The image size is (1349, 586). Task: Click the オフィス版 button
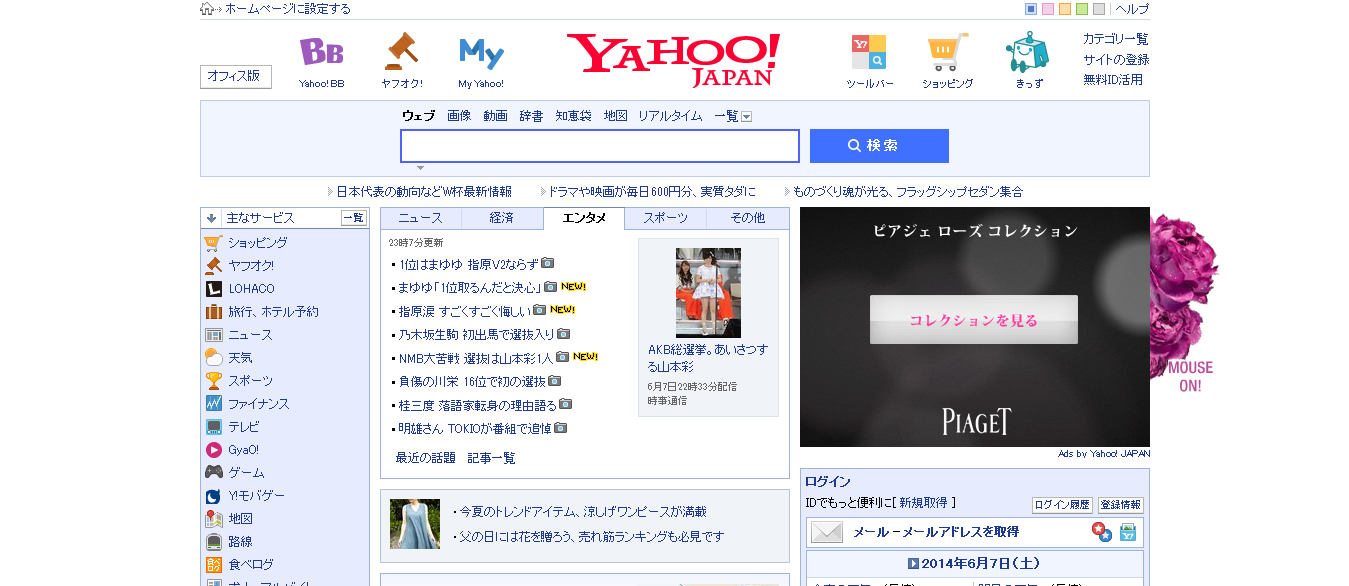pyautogui.click(x=236, y=76)
